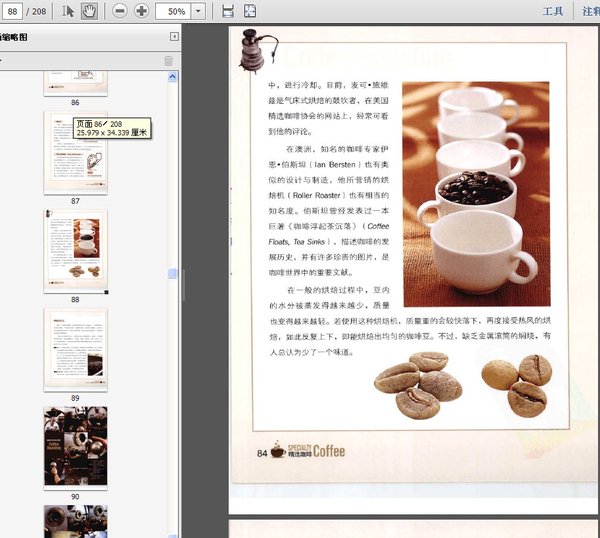Open the 工具 tools pane
600x538 pixels.
[553, 11]
